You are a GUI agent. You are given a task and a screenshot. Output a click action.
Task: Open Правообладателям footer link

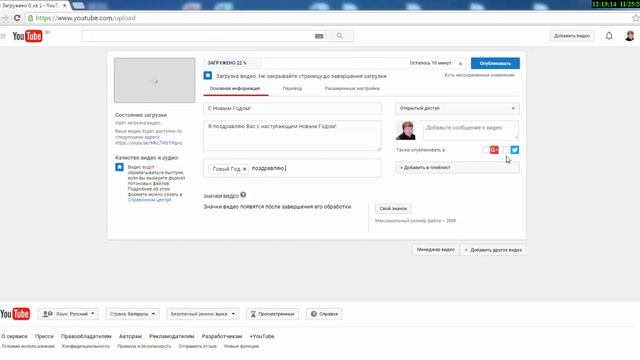tap(86, 336)
